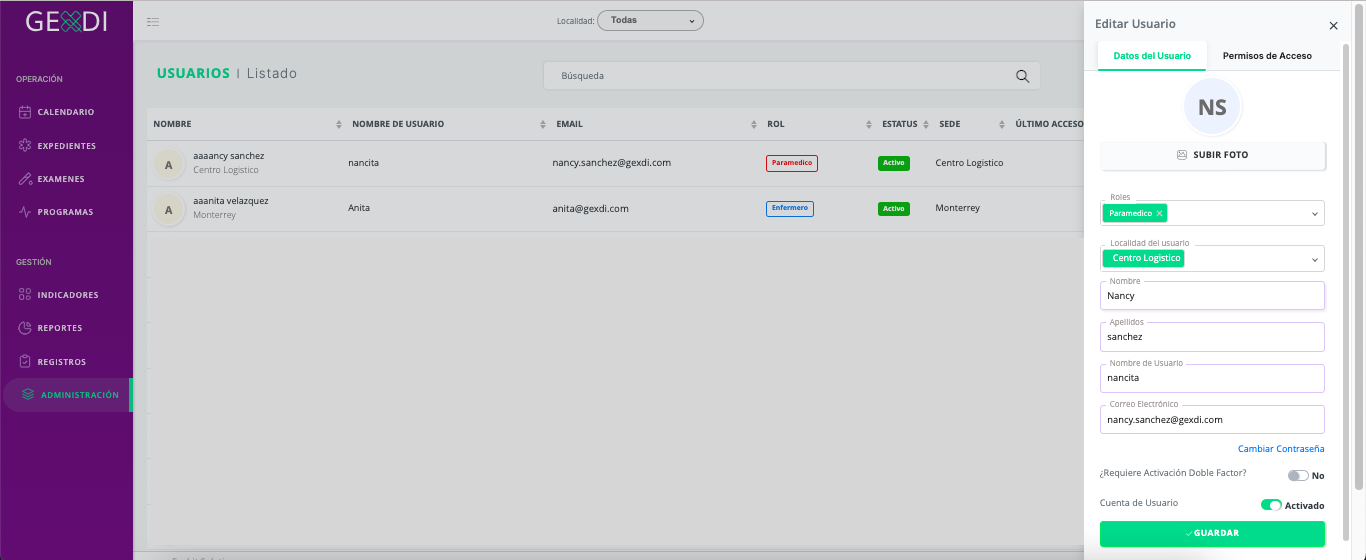
Task: Click the Administración layers icon
Action: tap(28, 395)
